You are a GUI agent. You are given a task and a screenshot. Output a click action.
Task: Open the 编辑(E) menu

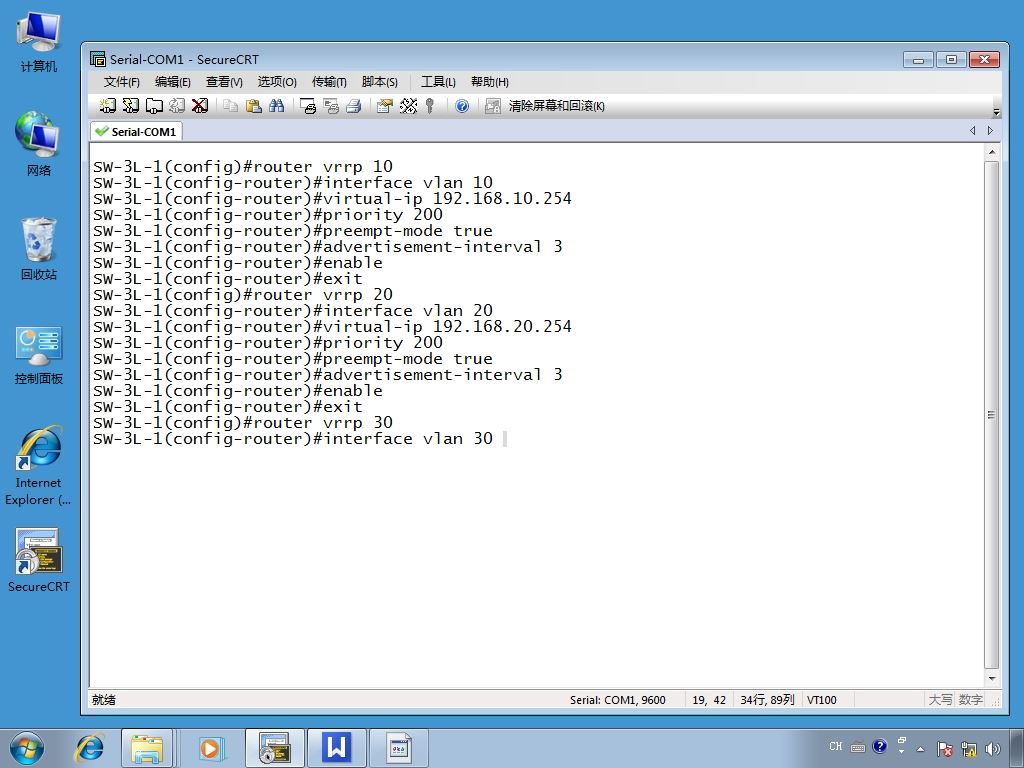click(x=172, y=82)
